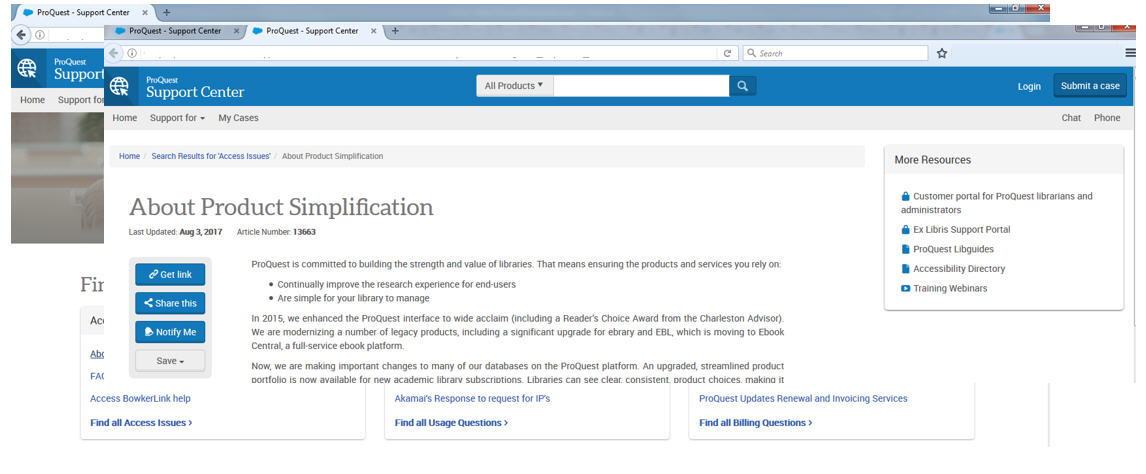Open Access BowkerLink help link in background window
The height and width of the screenshot is (474, 1146).
[140, 399]
